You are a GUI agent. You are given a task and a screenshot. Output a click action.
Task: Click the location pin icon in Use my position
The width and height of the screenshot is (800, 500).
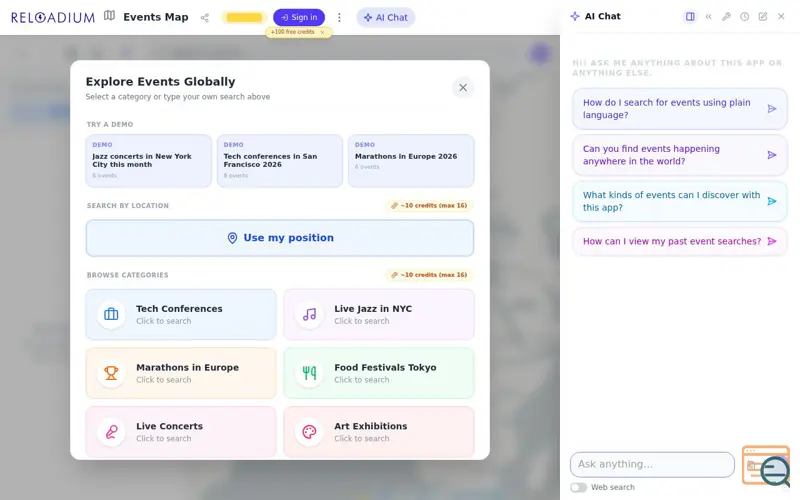pyautogui.click(x=232, y=238)
